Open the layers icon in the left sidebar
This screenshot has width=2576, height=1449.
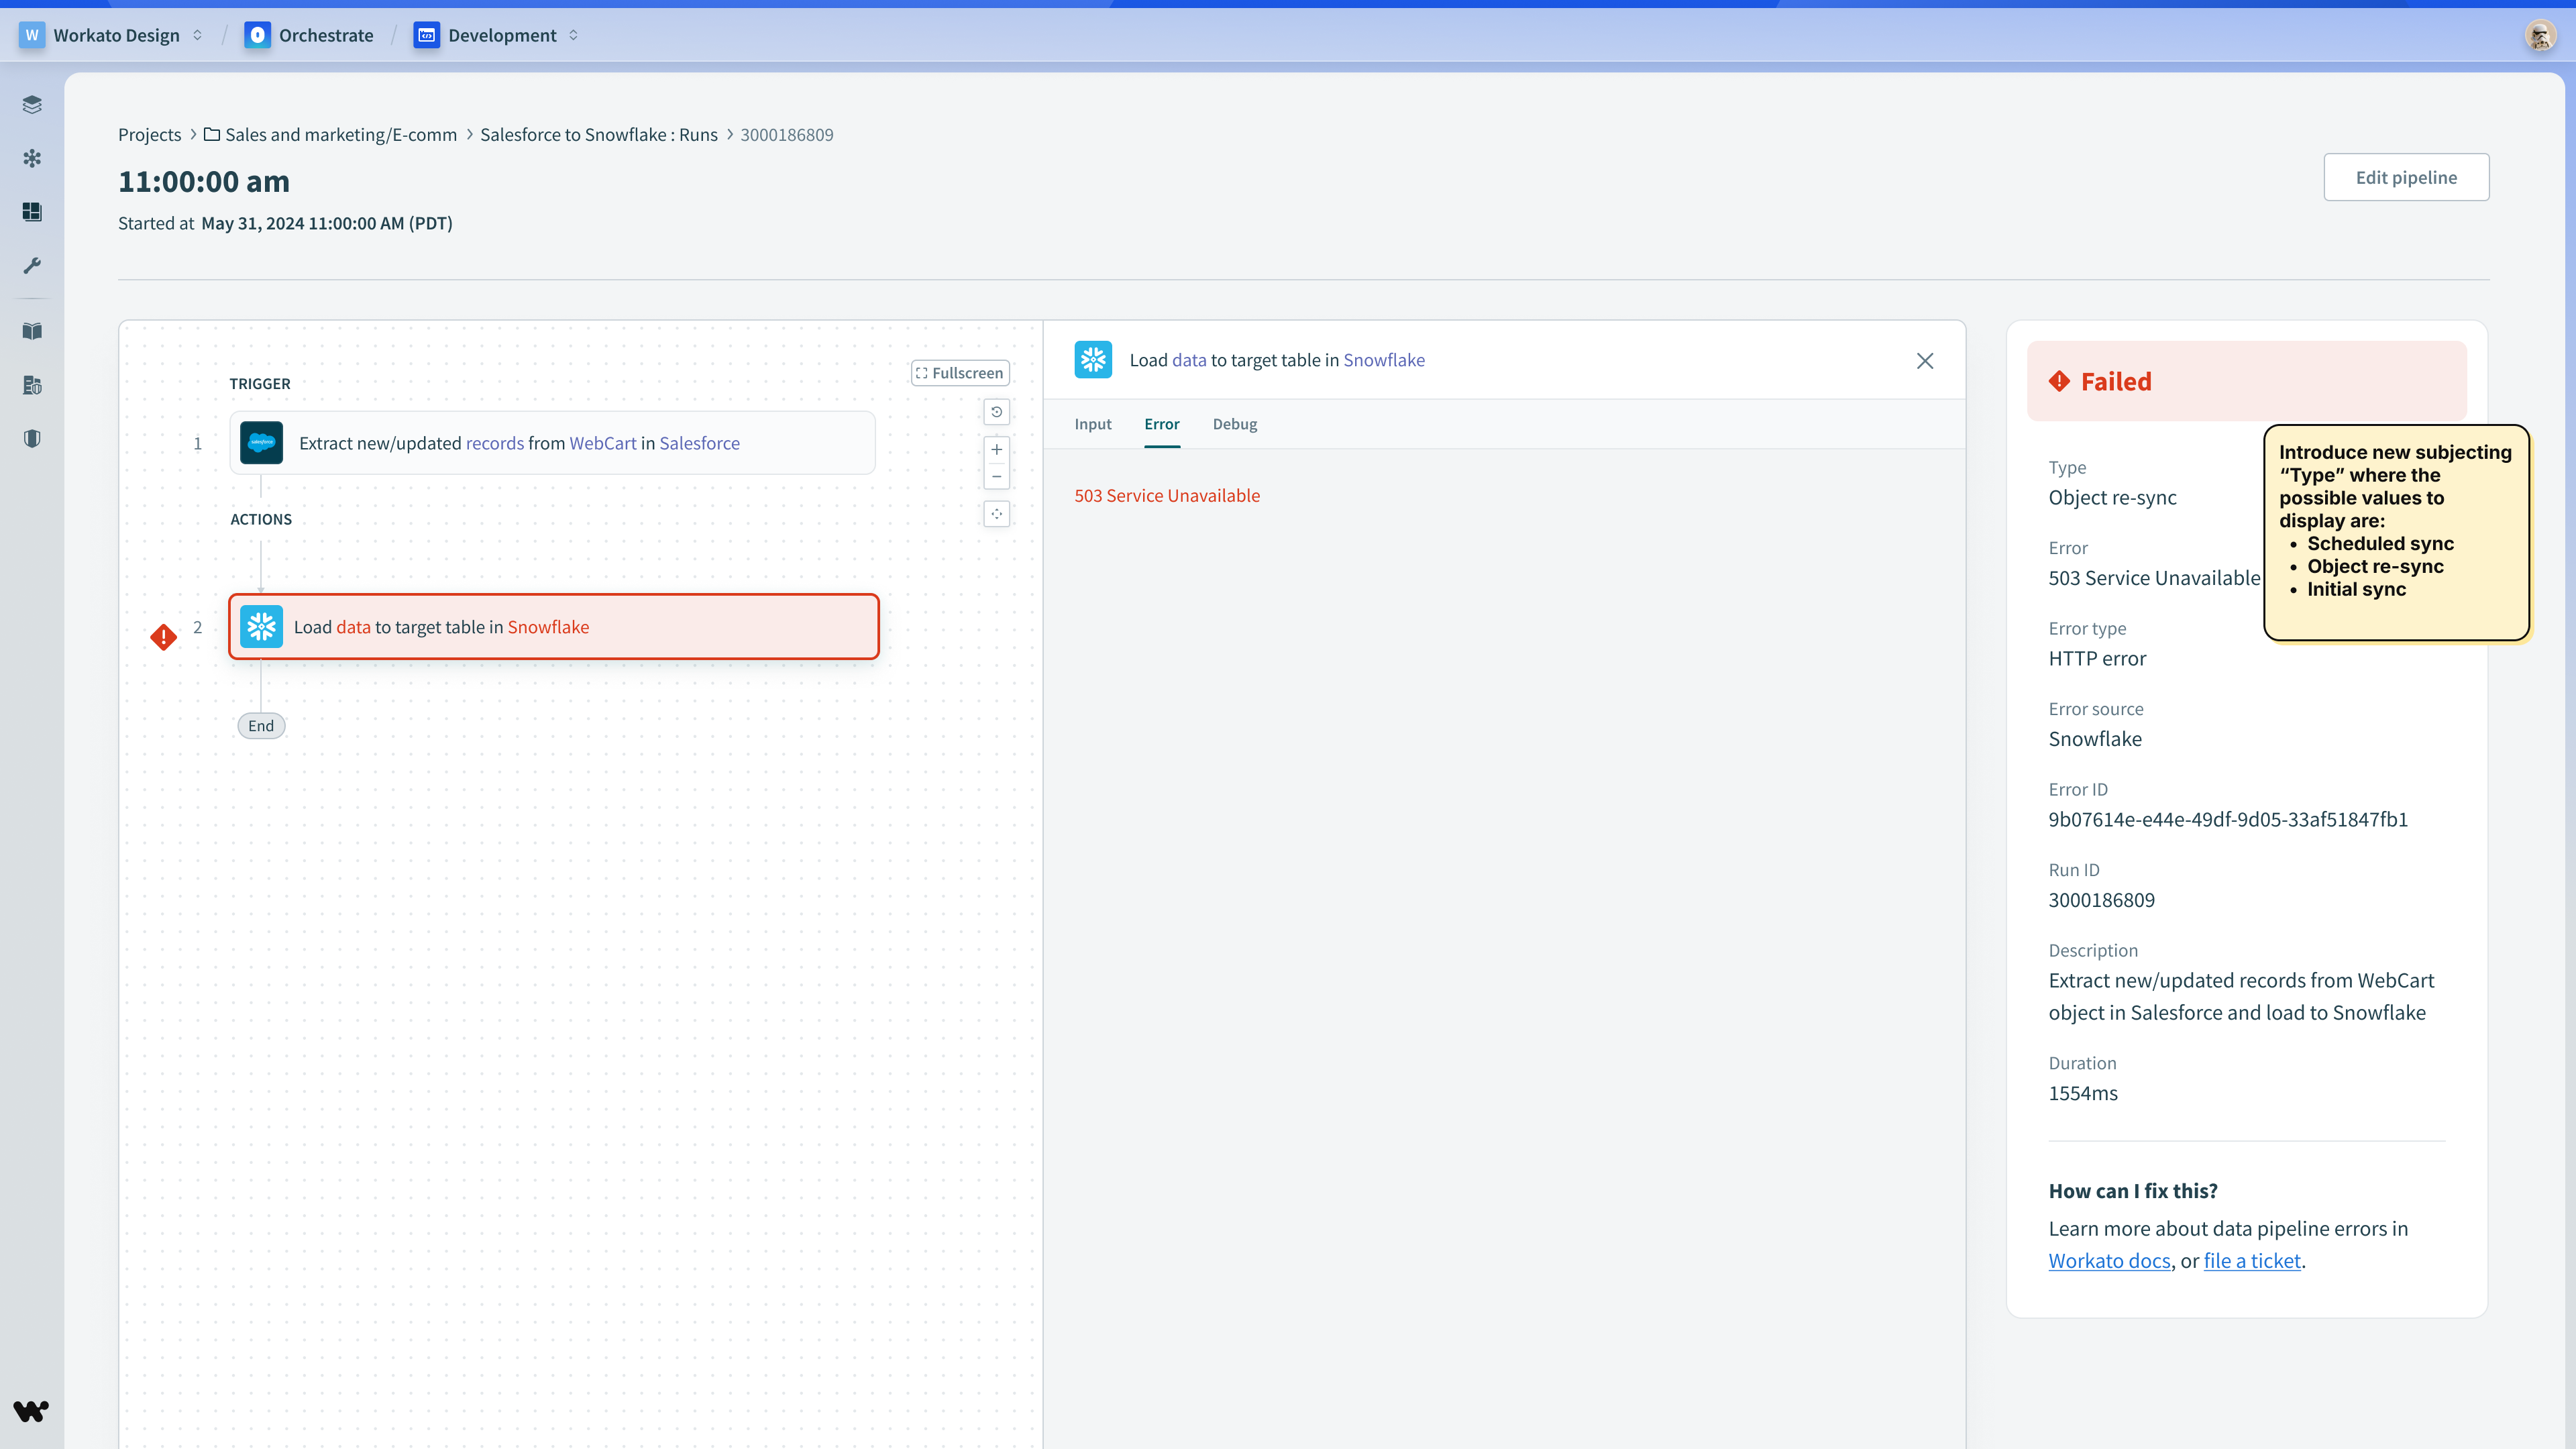(32, 105)
